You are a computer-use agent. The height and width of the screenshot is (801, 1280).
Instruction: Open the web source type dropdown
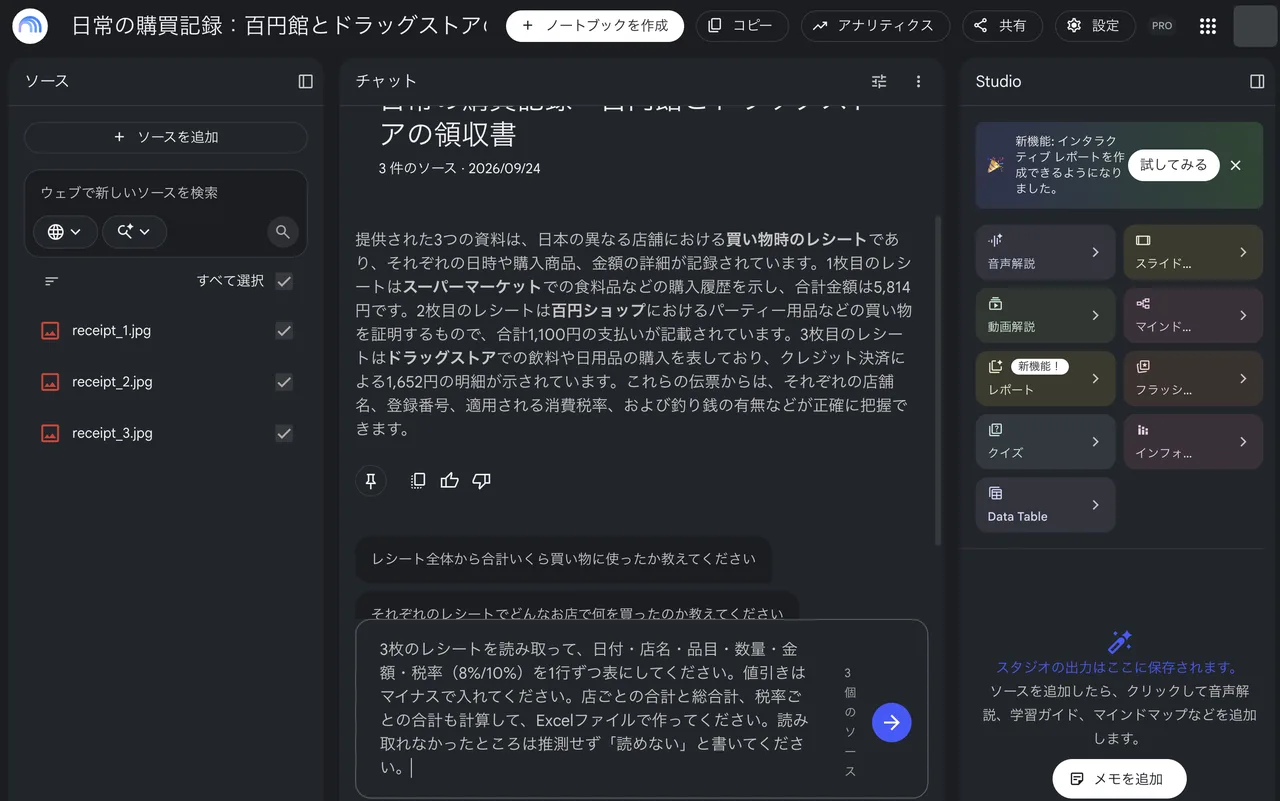(65, 232)
